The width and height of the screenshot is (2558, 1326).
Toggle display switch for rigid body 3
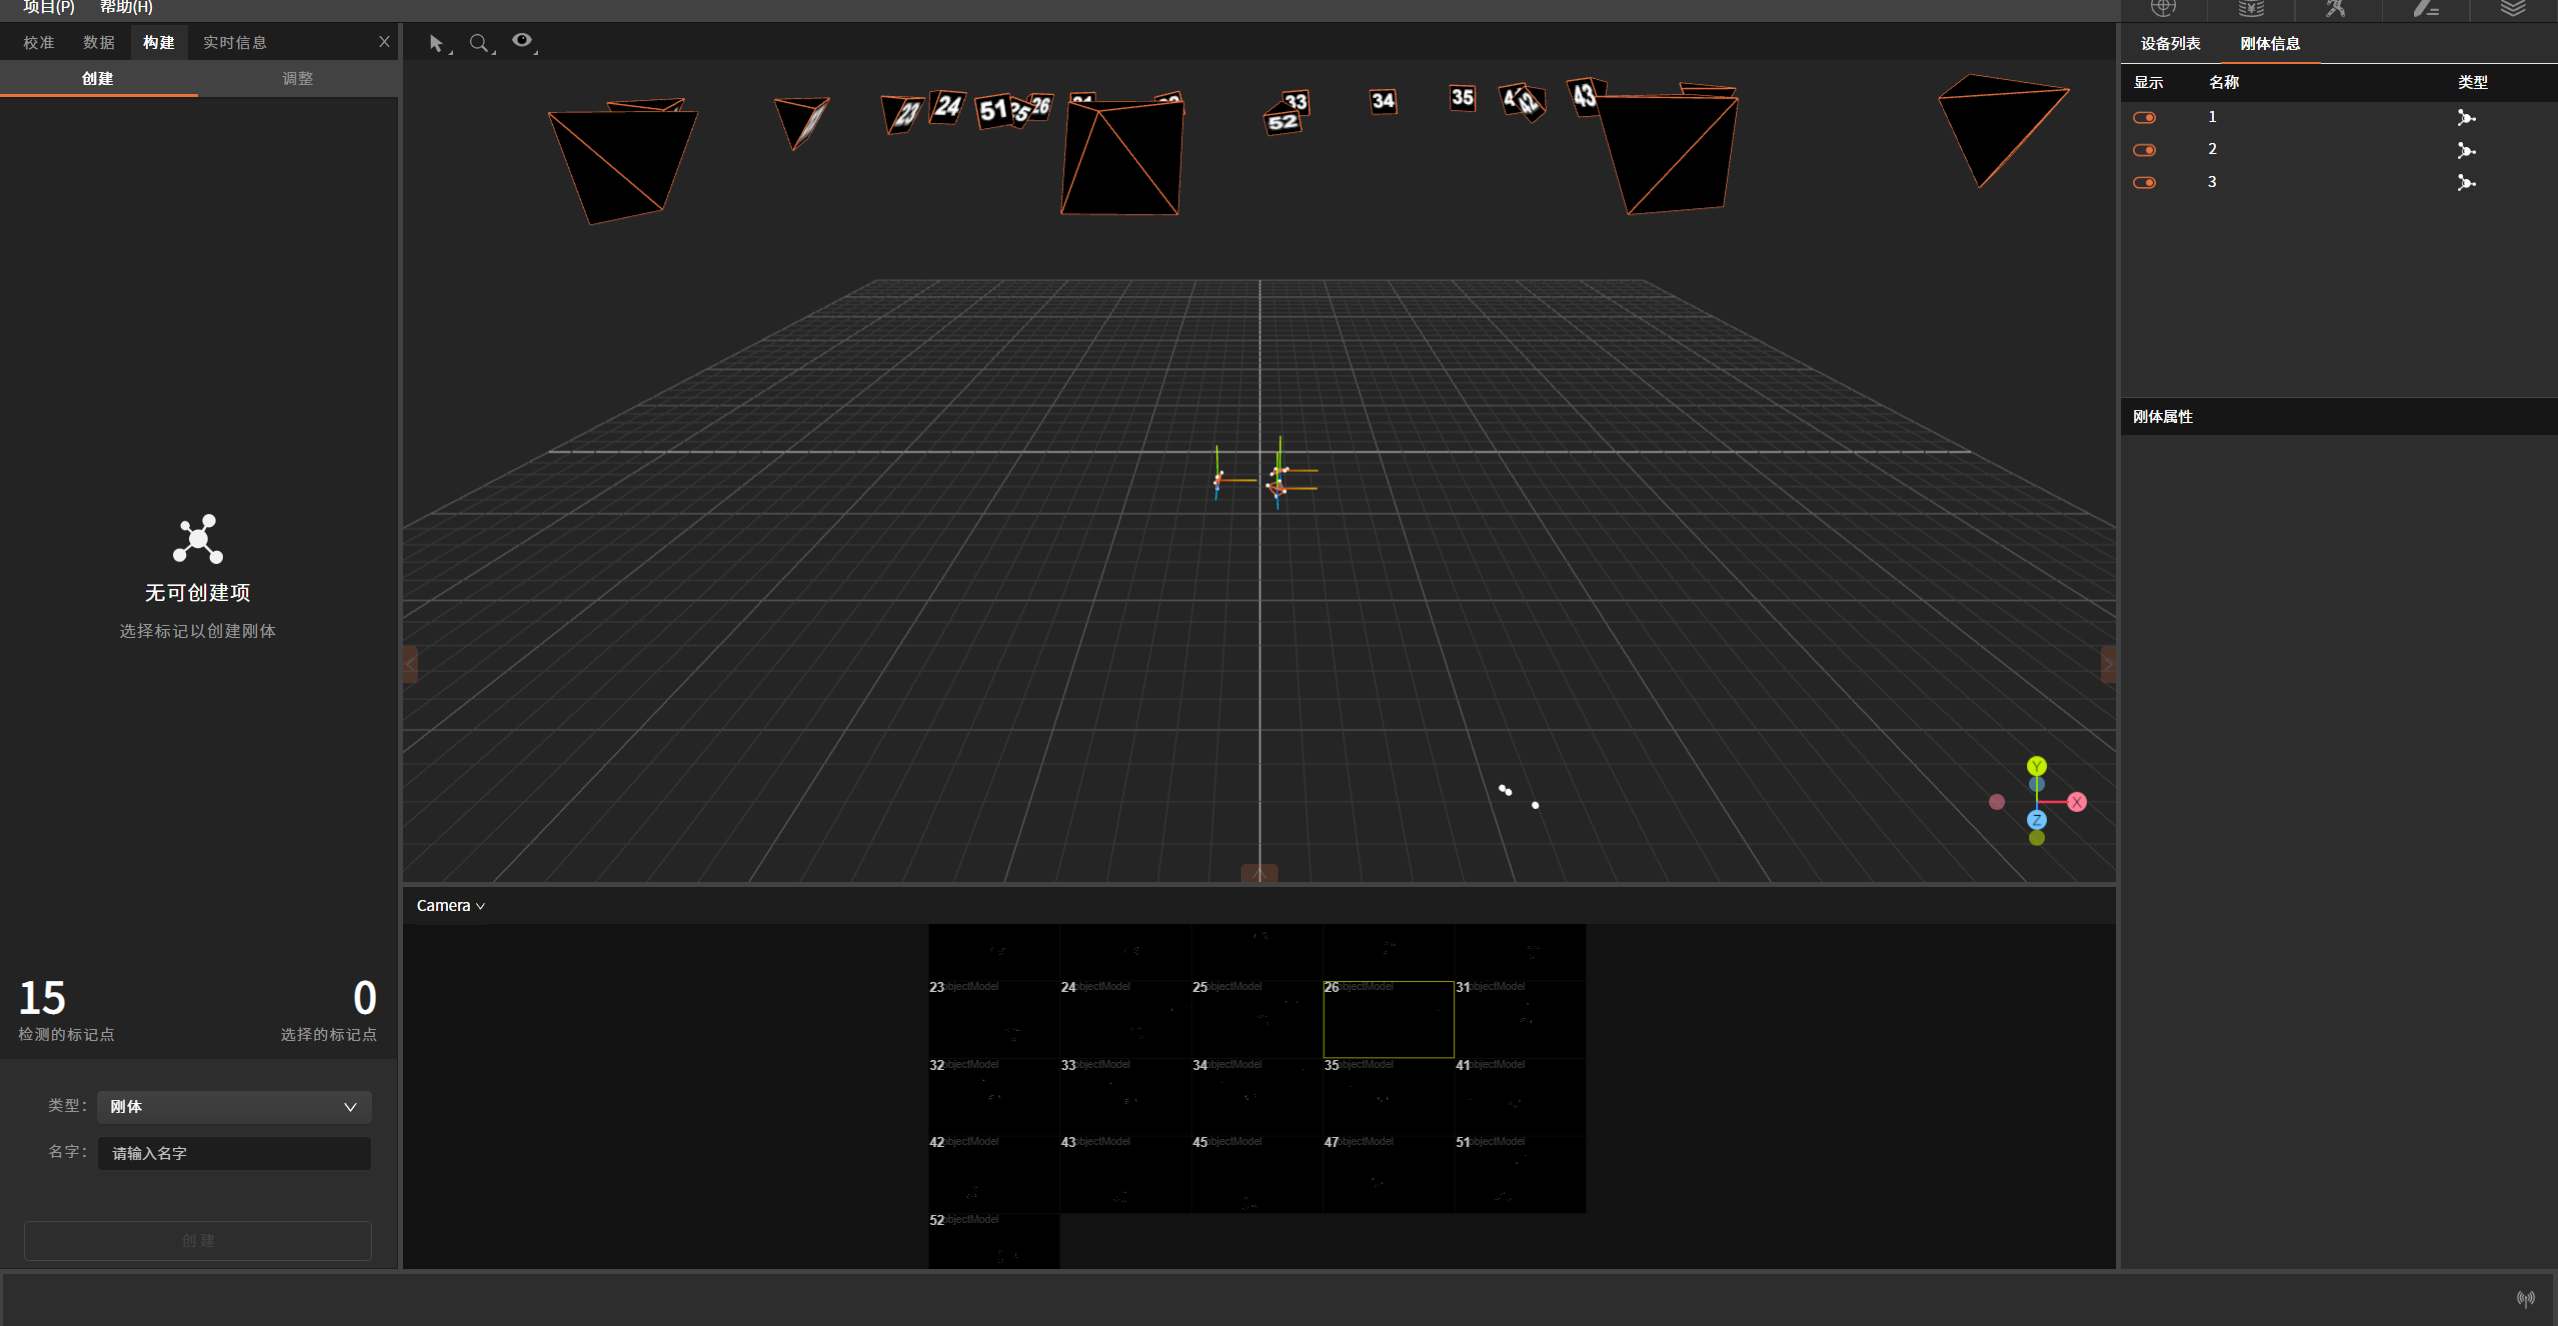point(2144,183)
